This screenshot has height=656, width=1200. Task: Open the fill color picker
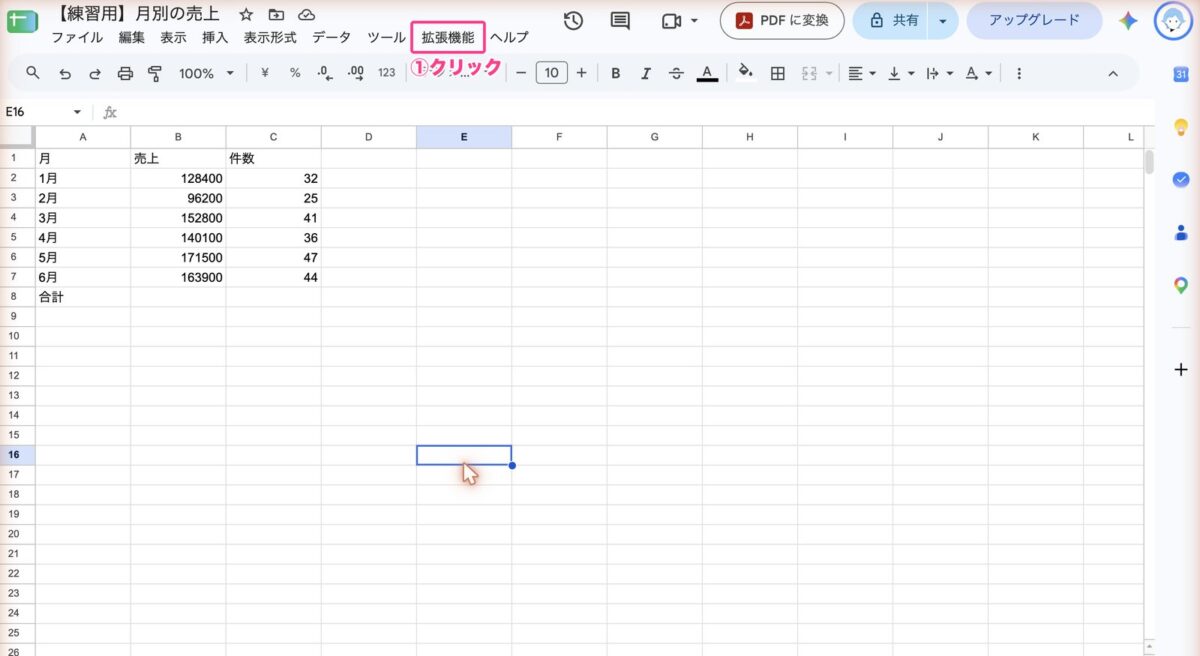click(x=745, y=73)
